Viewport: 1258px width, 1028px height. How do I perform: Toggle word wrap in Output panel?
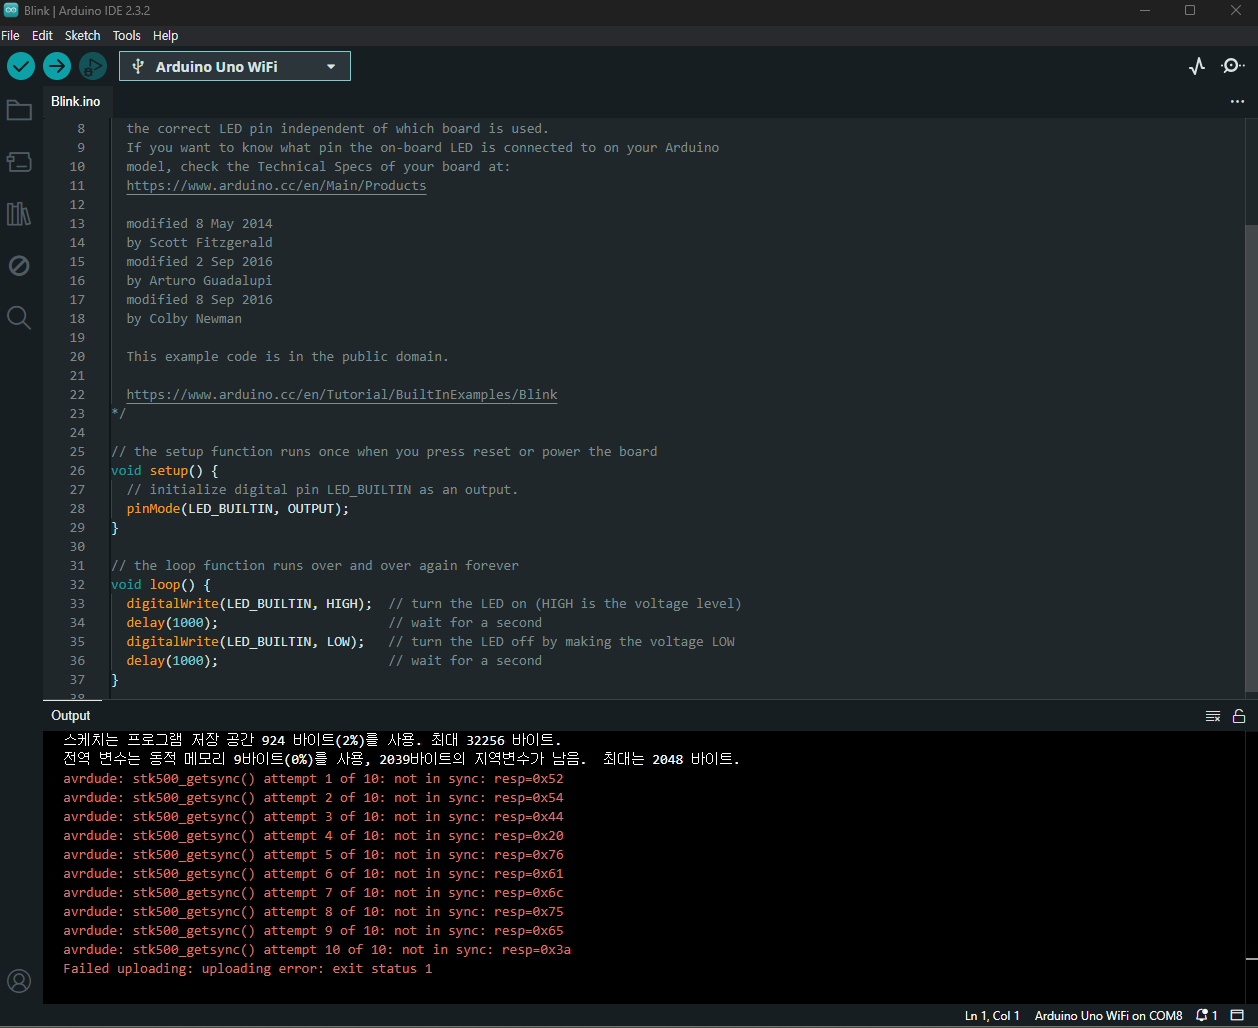pos(1213,716)
